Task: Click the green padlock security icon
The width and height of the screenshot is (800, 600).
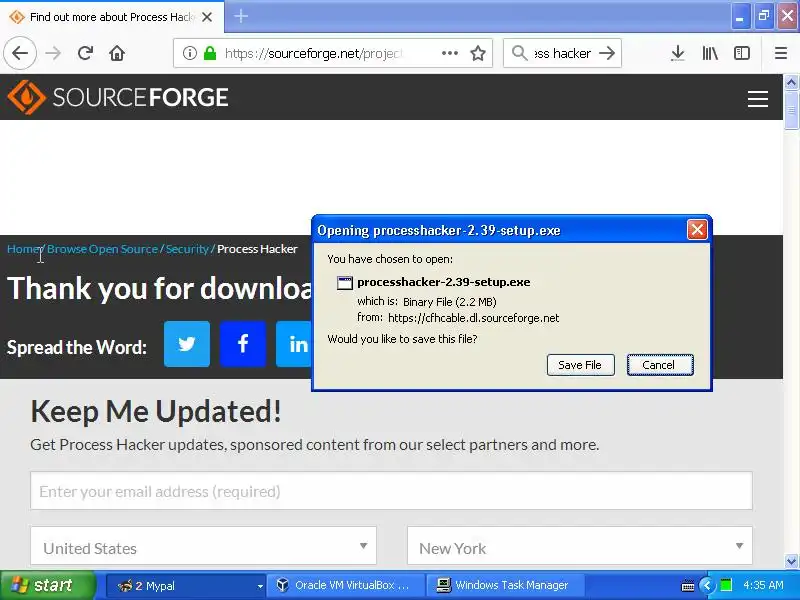Action: [210, 53]
